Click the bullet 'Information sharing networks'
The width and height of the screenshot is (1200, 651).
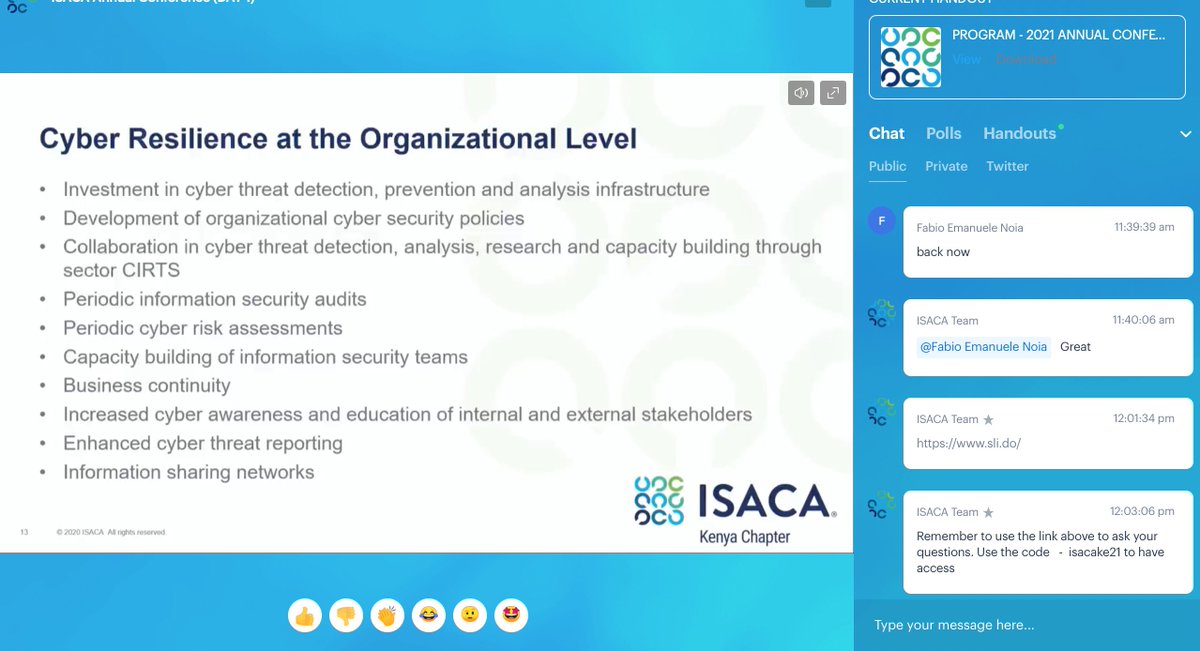click(188, 472)
